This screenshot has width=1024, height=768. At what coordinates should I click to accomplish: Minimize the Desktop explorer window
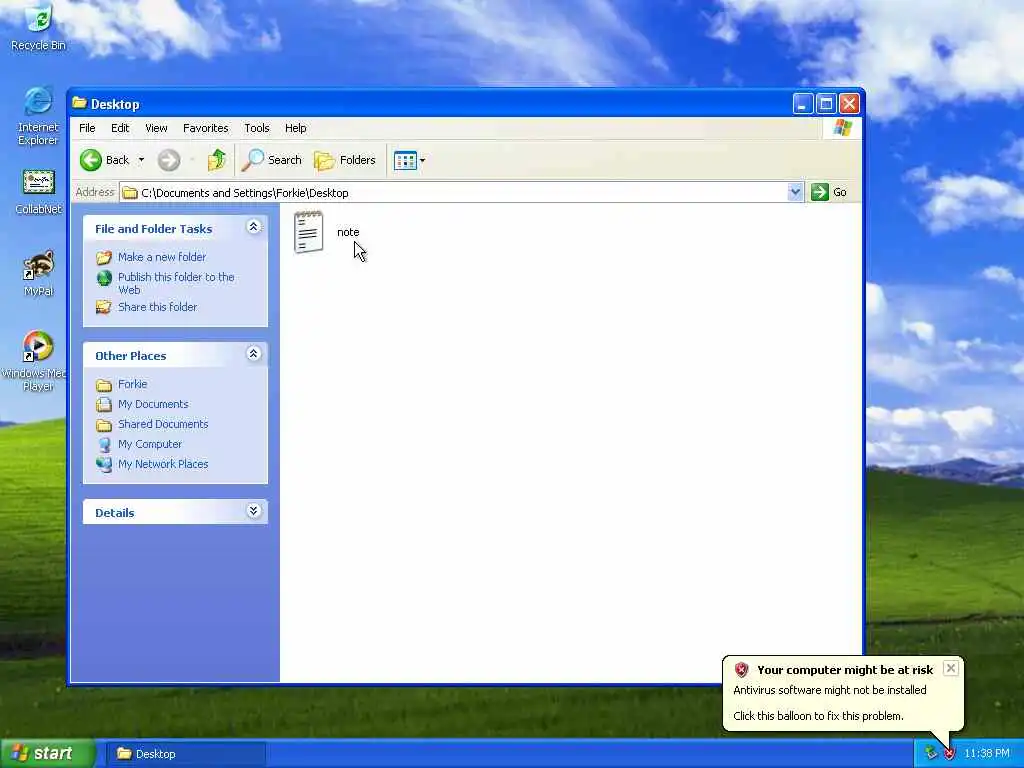click(803, 103)
